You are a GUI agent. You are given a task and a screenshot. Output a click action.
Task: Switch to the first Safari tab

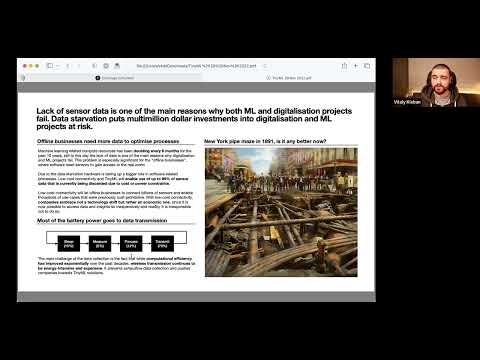[x=115, y=78]
